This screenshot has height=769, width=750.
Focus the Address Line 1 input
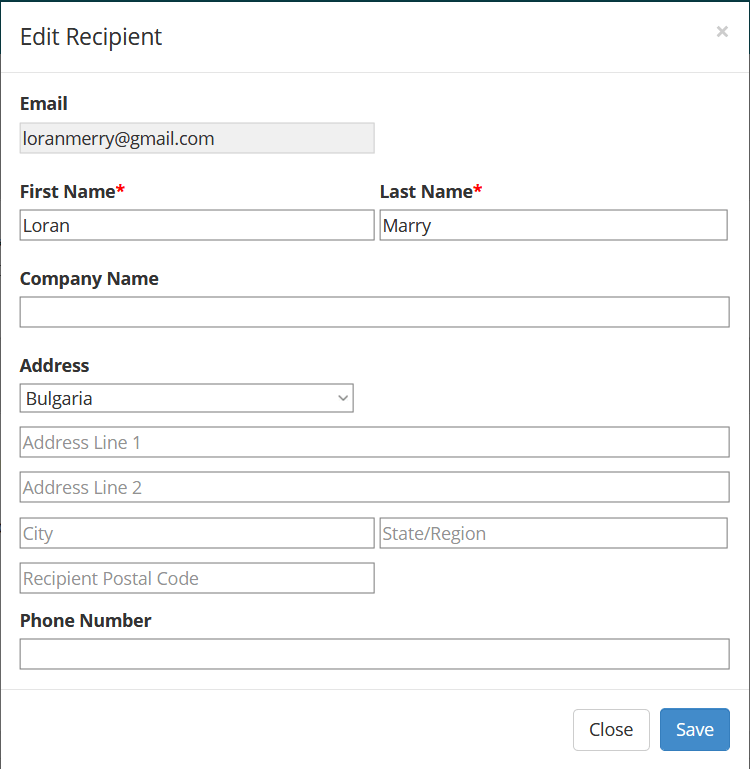(374, 442)
